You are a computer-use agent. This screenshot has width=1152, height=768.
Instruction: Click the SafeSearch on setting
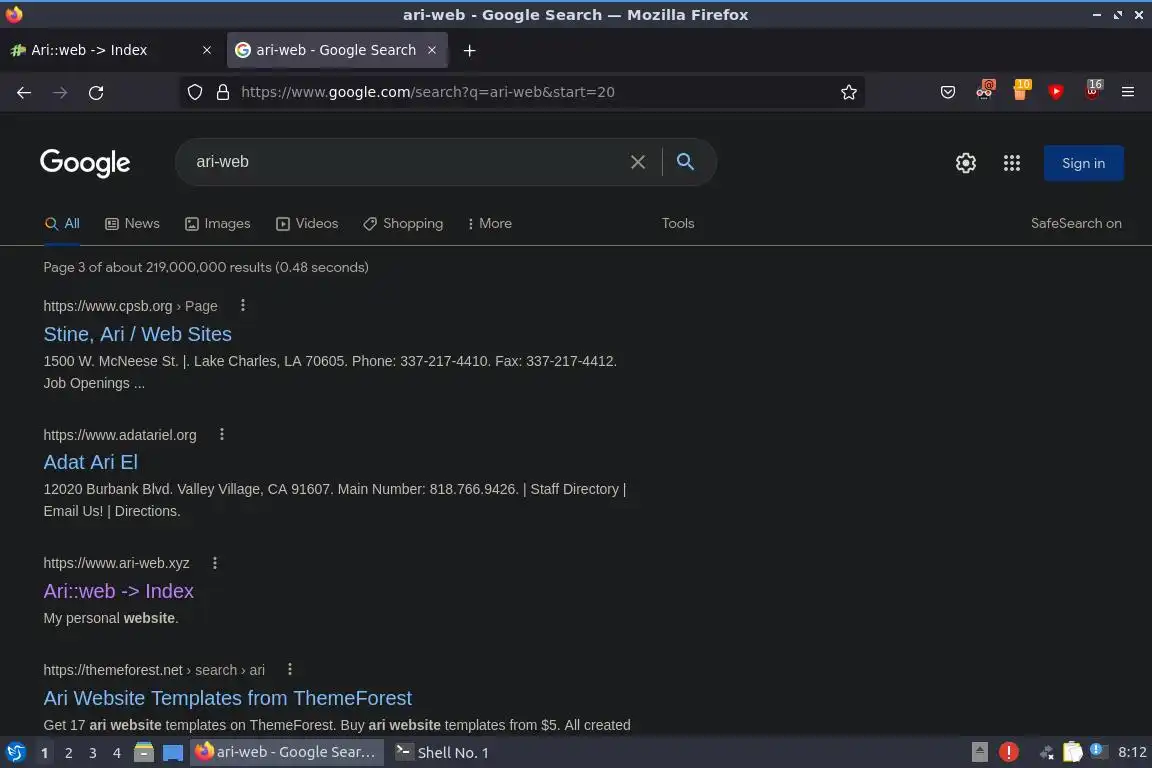pos(1076,223)
